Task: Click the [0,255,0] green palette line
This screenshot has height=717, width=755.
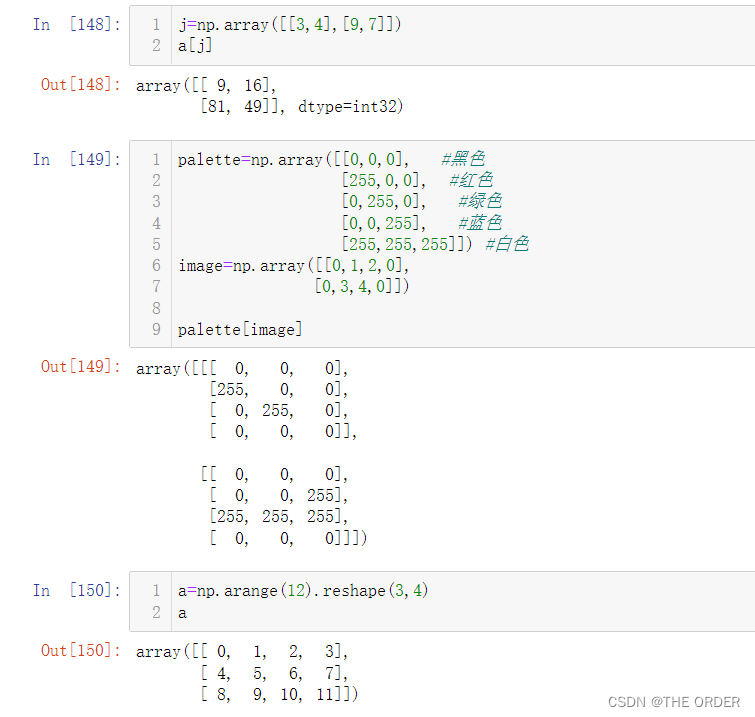Action: coord(383,201)
